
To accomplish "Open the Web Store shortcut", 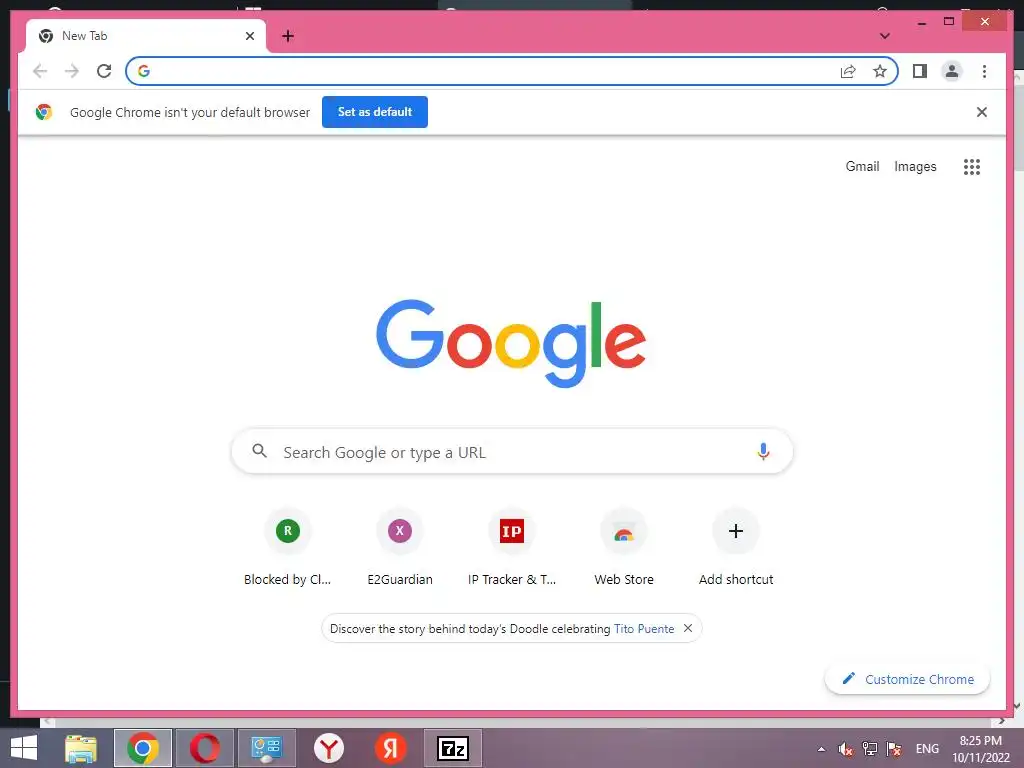I will coord(624,548).
